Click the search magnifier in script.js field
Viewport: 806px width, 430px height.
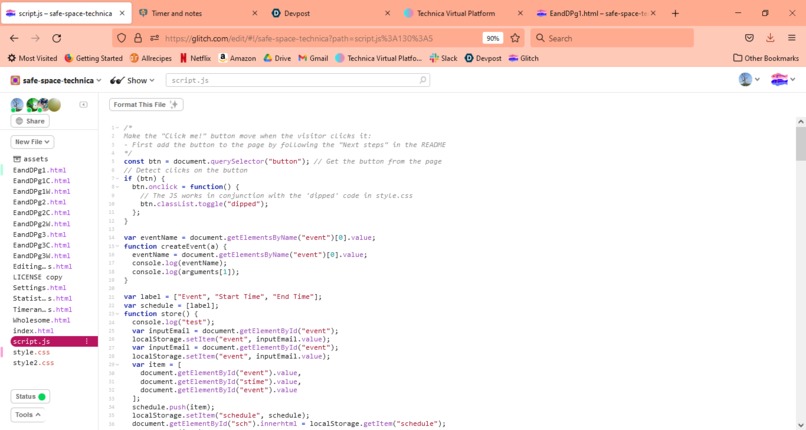coord(423,80)
